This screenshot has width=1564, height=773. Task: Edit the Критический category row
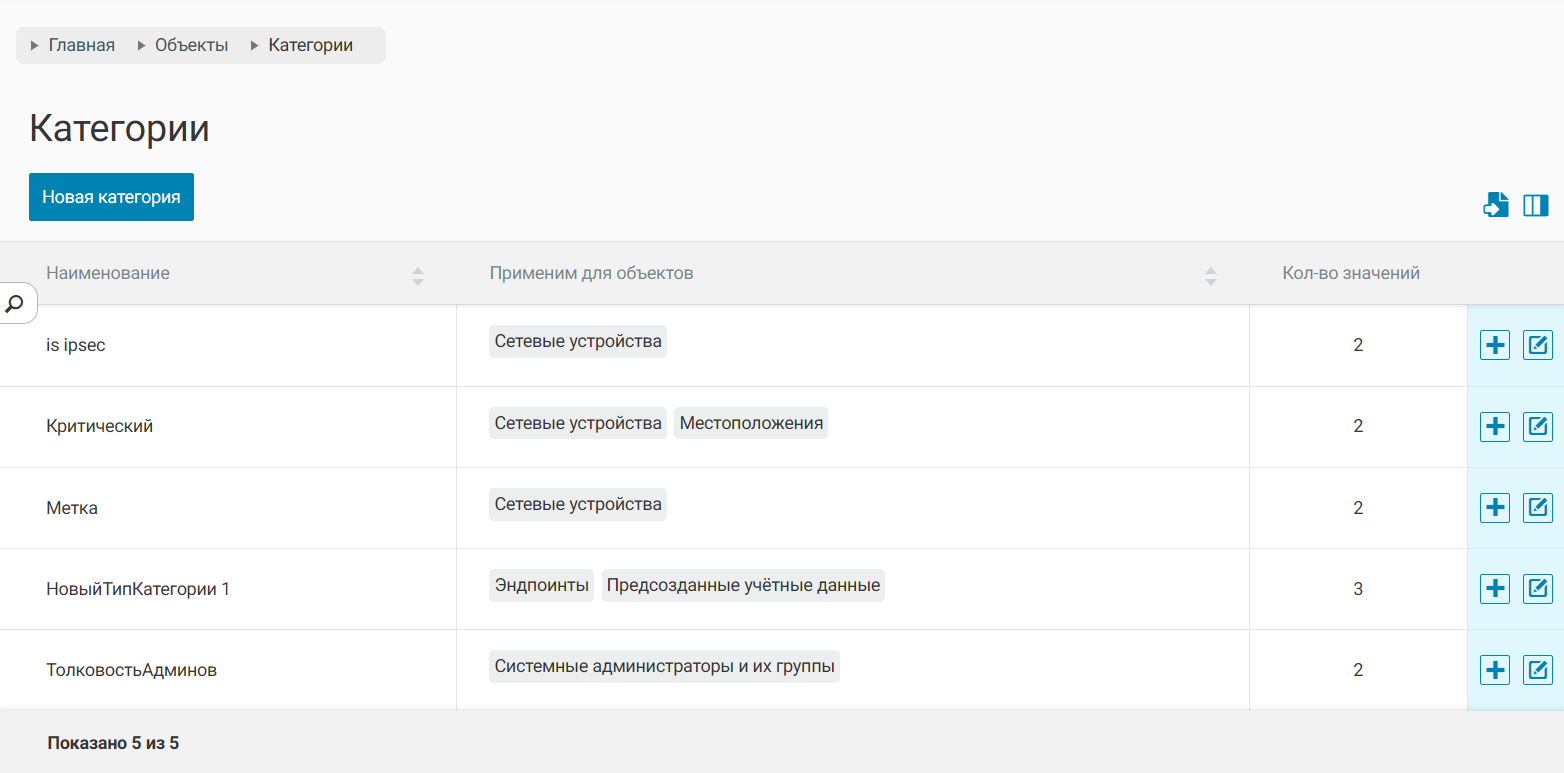coord(1537,426)
